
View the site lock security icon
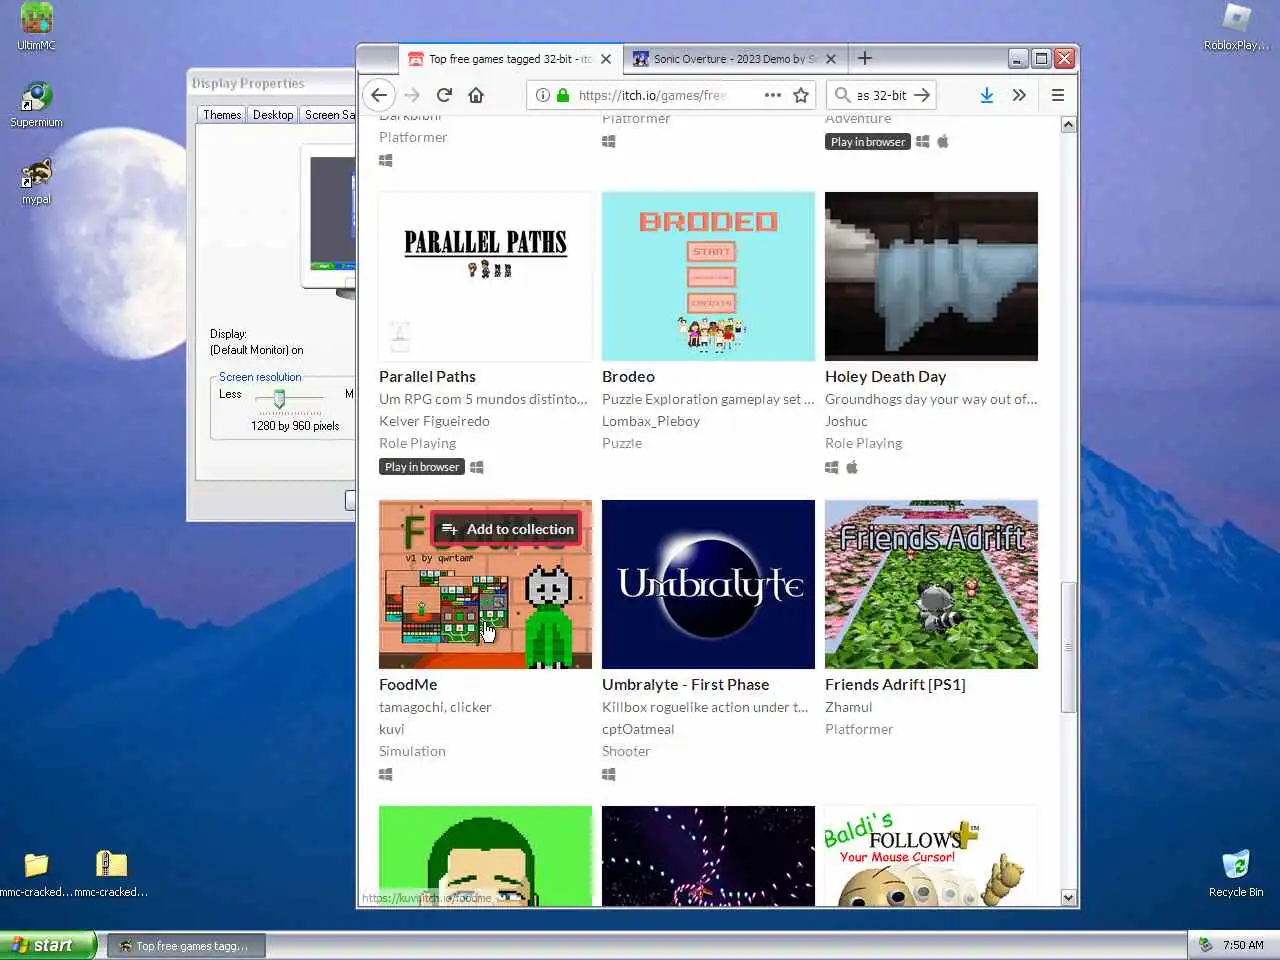coord(562,95)
